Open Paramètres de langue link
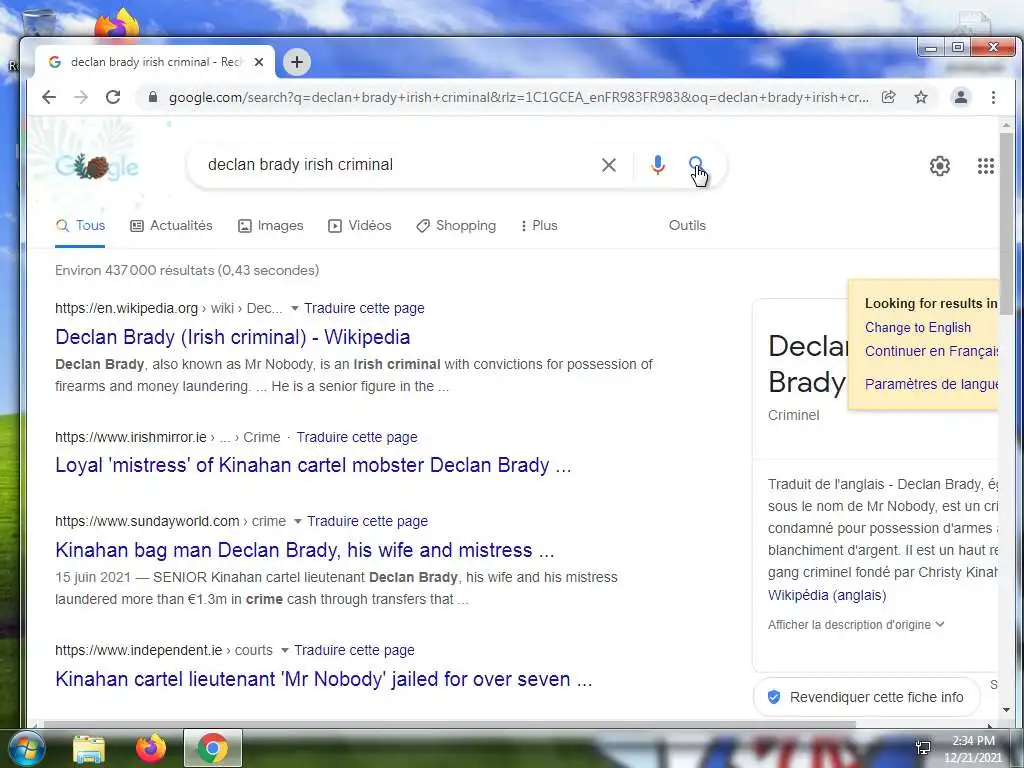The width and height of the screenshot is (1024, 768). pyautogui.click(x=931, y=384)
